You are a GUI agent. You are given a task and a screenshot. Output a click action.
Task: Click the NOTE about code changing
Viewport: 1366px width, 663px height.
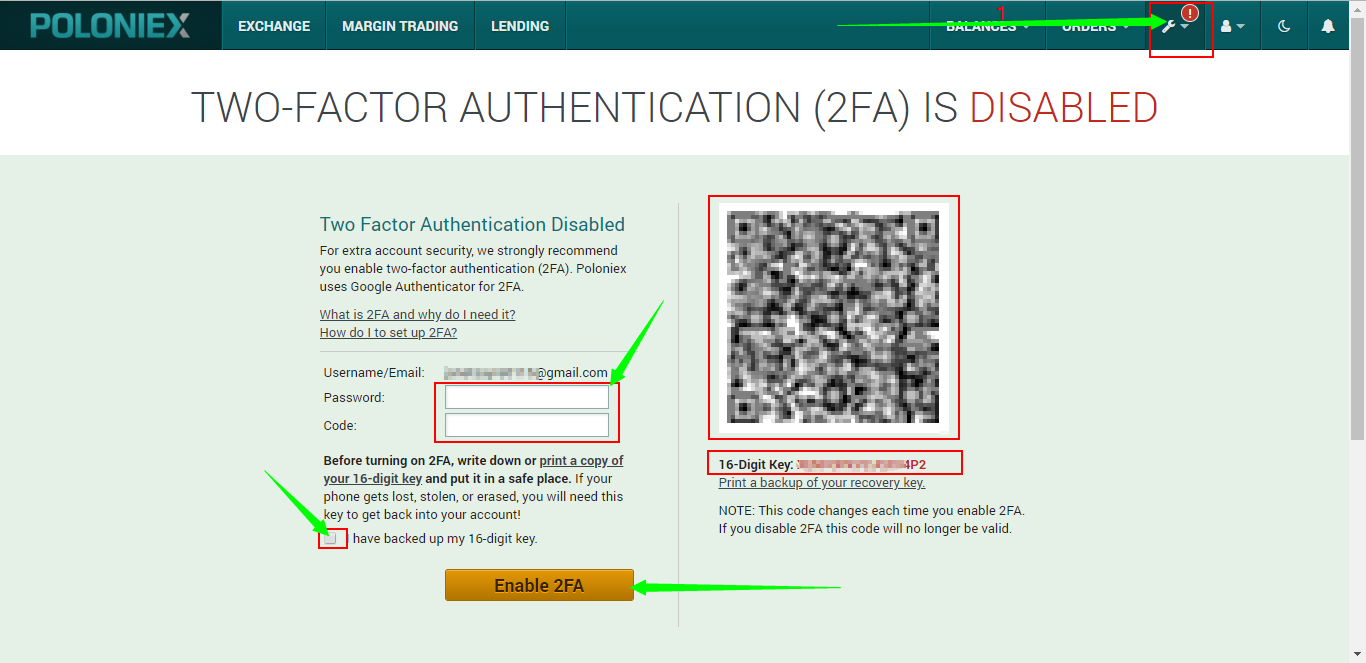coord(872,519)
